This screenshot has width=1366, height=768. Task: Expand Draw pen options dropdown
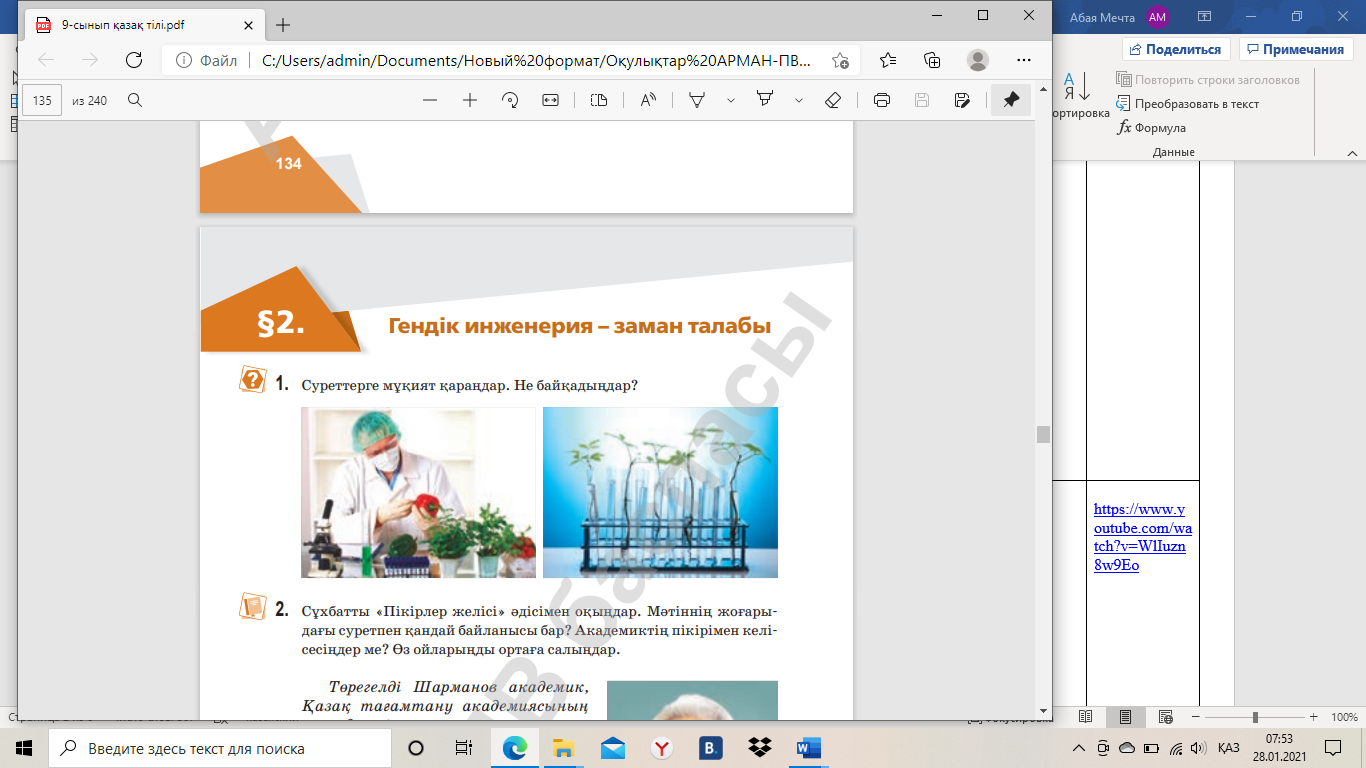731,100
